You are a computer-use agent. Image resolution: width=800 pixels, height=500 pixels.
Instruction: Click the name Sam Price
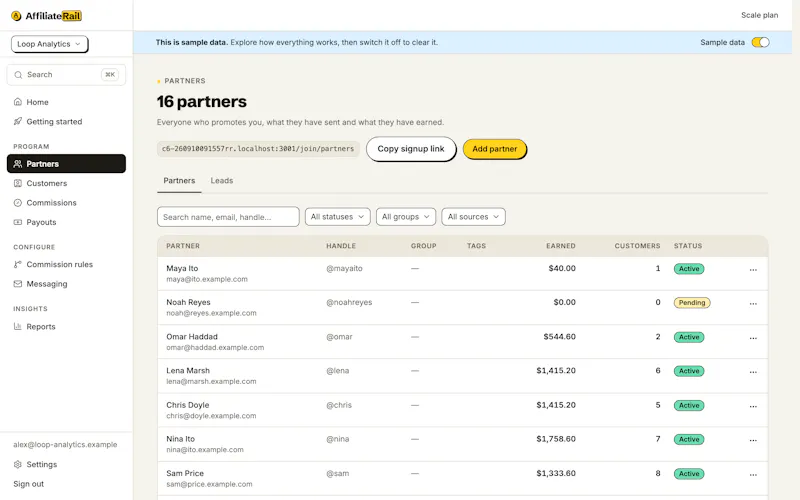point(185,473)
